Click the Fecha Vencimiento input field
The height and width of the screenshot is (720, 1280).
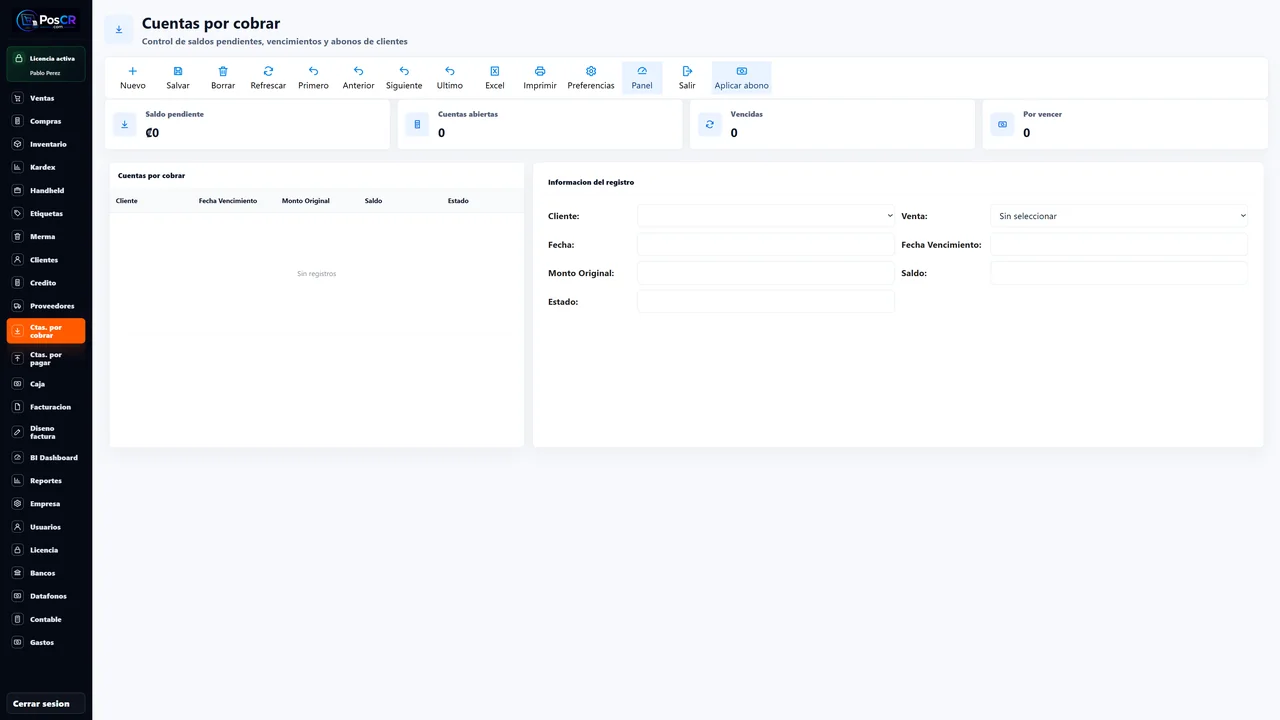(x=1119, y=245)
